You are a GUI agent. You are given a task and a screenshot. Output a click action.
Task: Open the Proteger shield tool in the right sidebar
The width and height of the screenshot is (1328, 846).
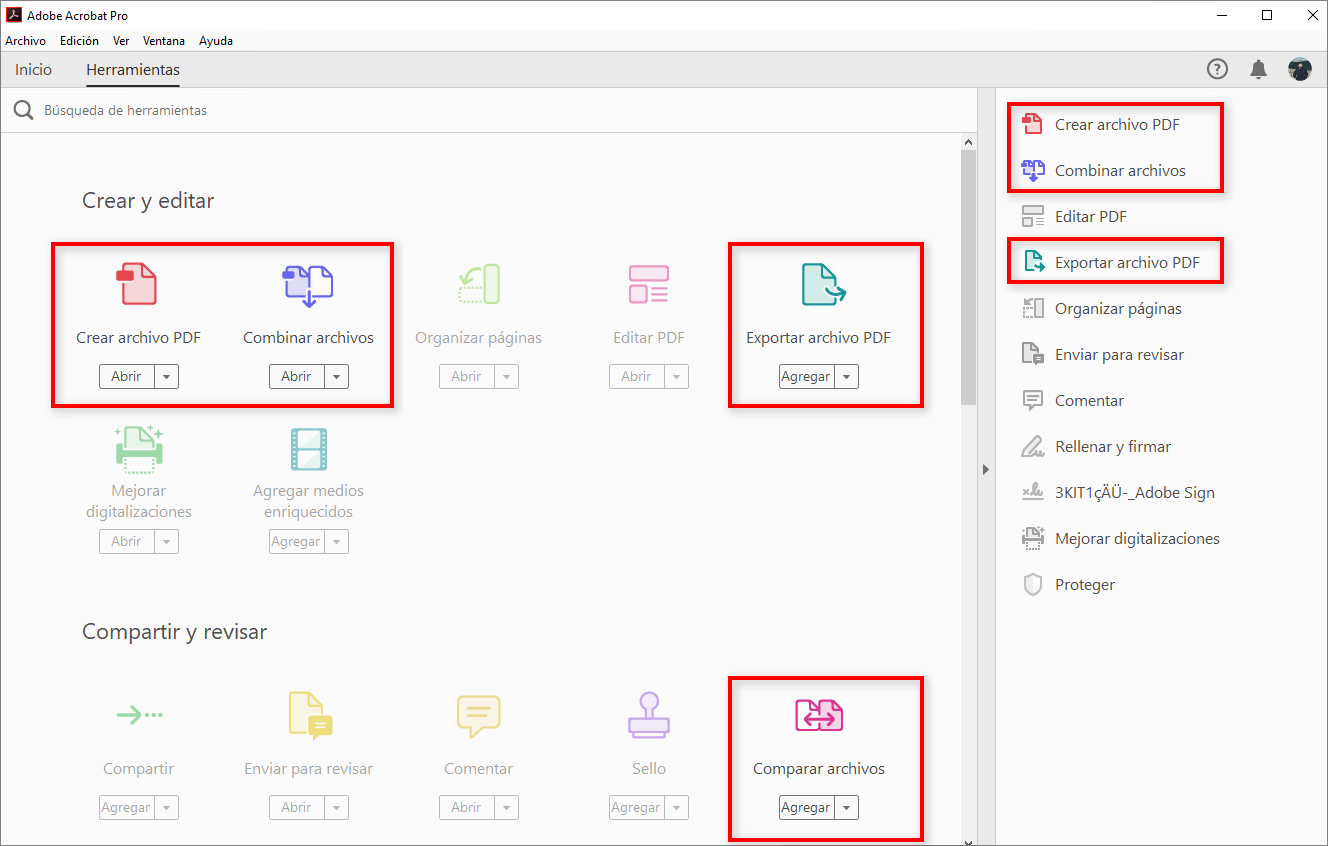[x=1067, y=585]
